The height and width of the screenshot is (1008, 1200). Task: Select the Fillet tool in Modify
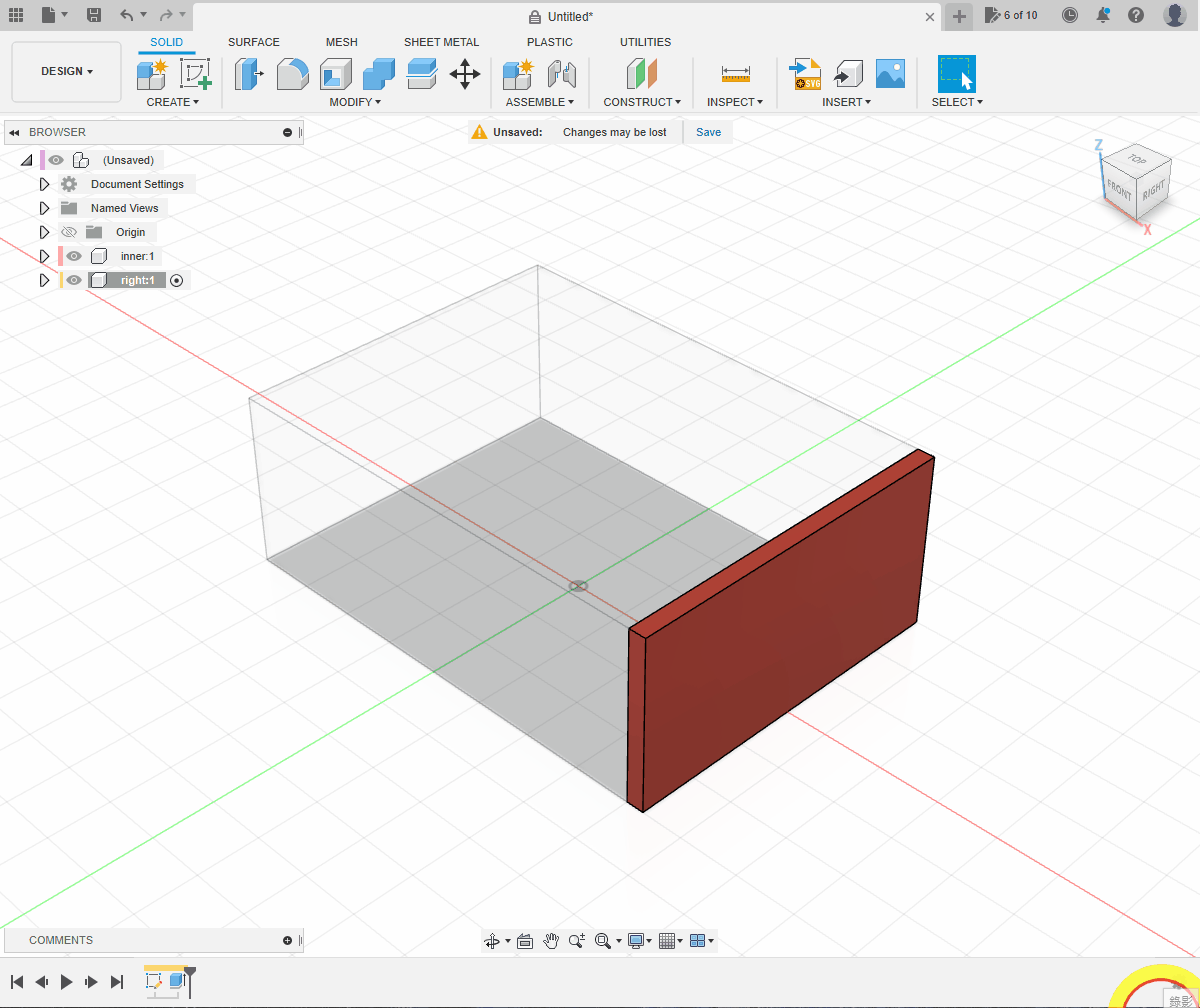(292, 74)
